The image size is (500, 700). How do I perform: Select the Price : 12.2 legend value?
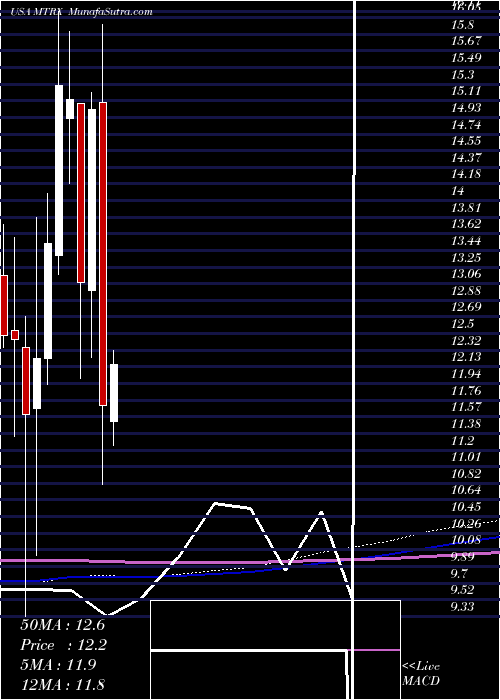tap(62, 645)
